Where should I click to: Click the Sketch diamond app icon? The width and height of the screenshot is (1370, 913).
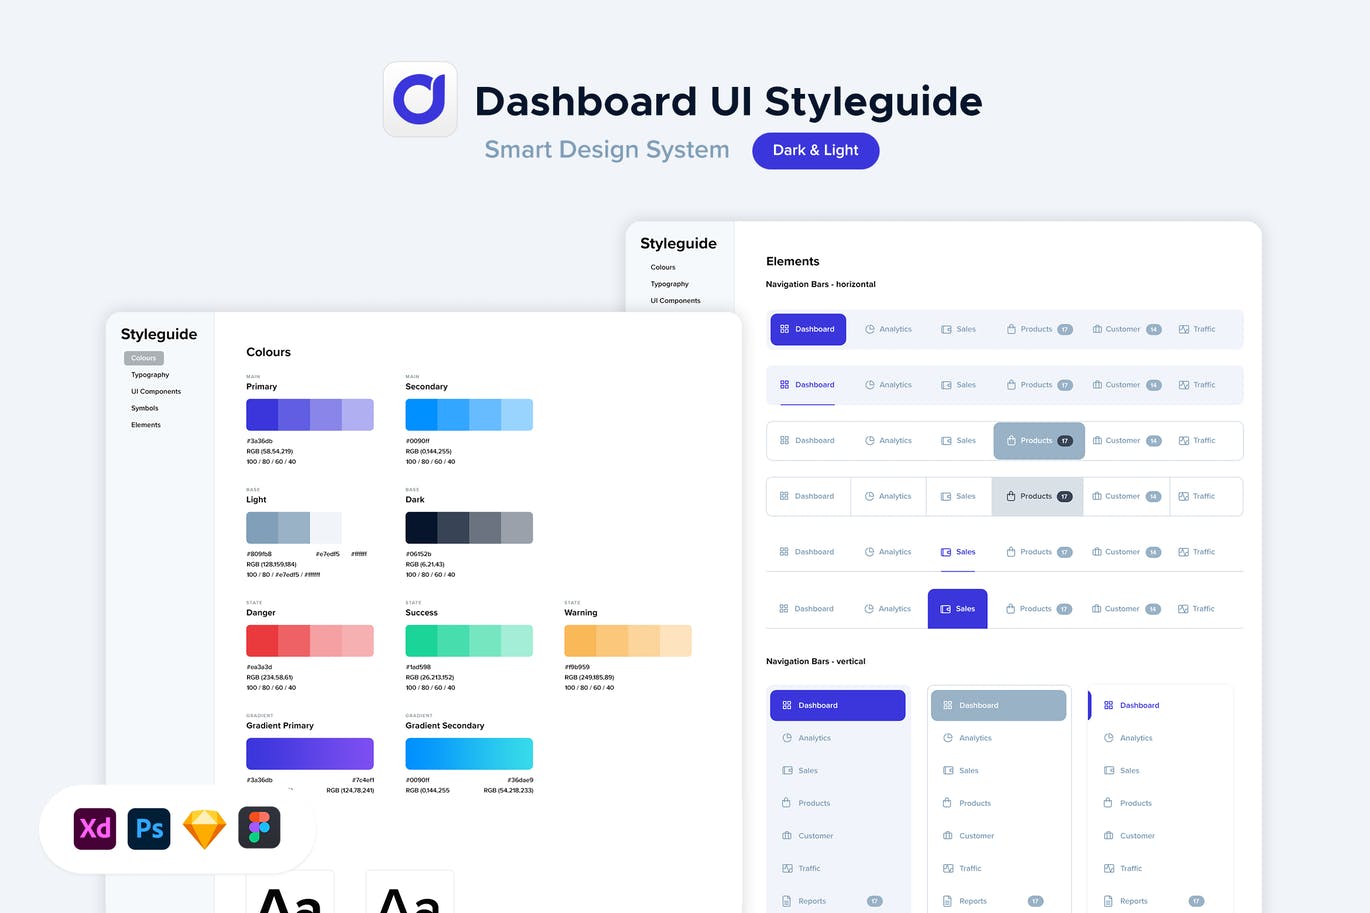click(x=204, y=829)
